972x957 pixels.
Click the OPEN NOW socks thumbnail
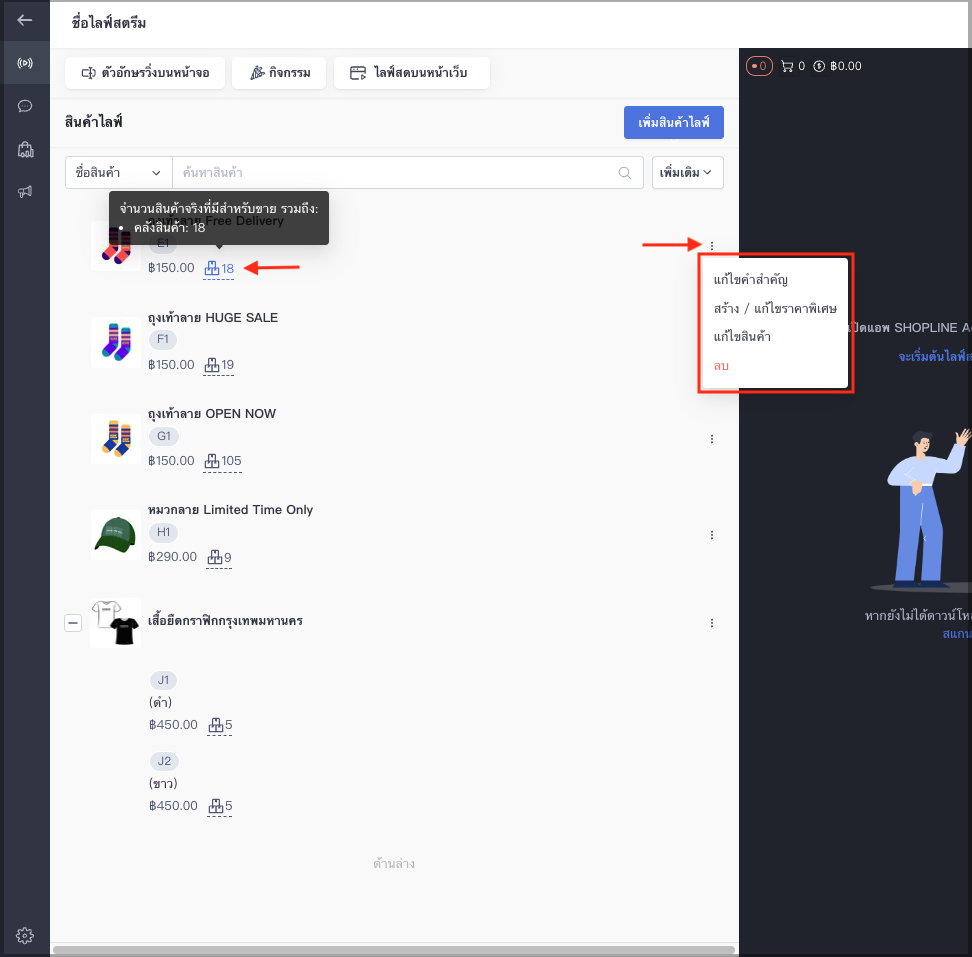116,439
